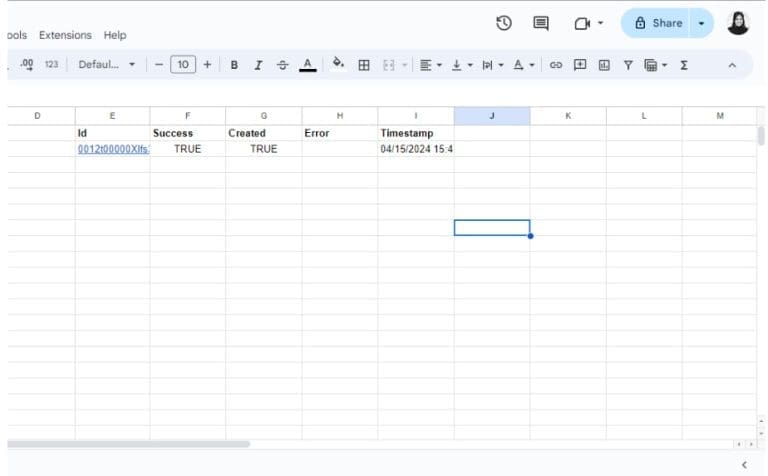This screenshot has width=768, height=476.
Task: Click the font size input field
Action: 182,65
